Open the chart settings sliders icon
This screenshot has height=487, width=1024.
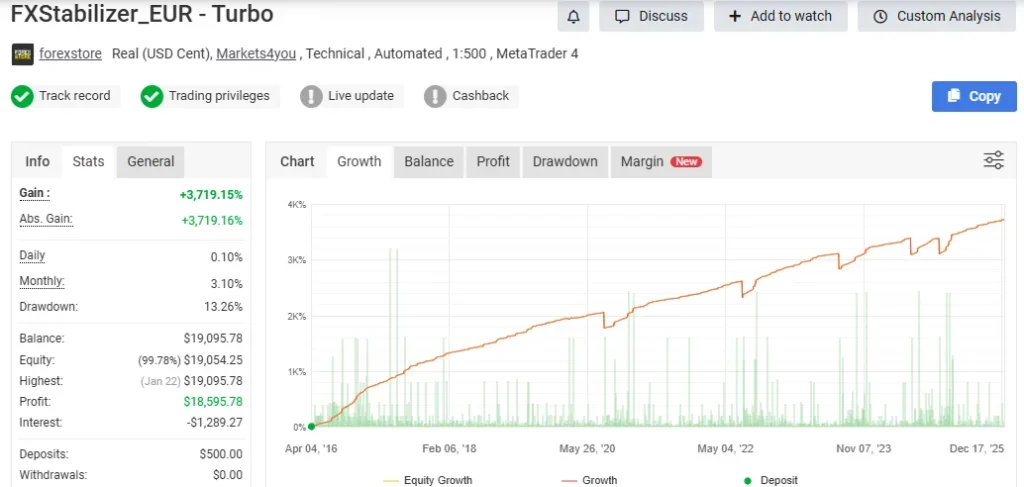click(x=993, y=160)
